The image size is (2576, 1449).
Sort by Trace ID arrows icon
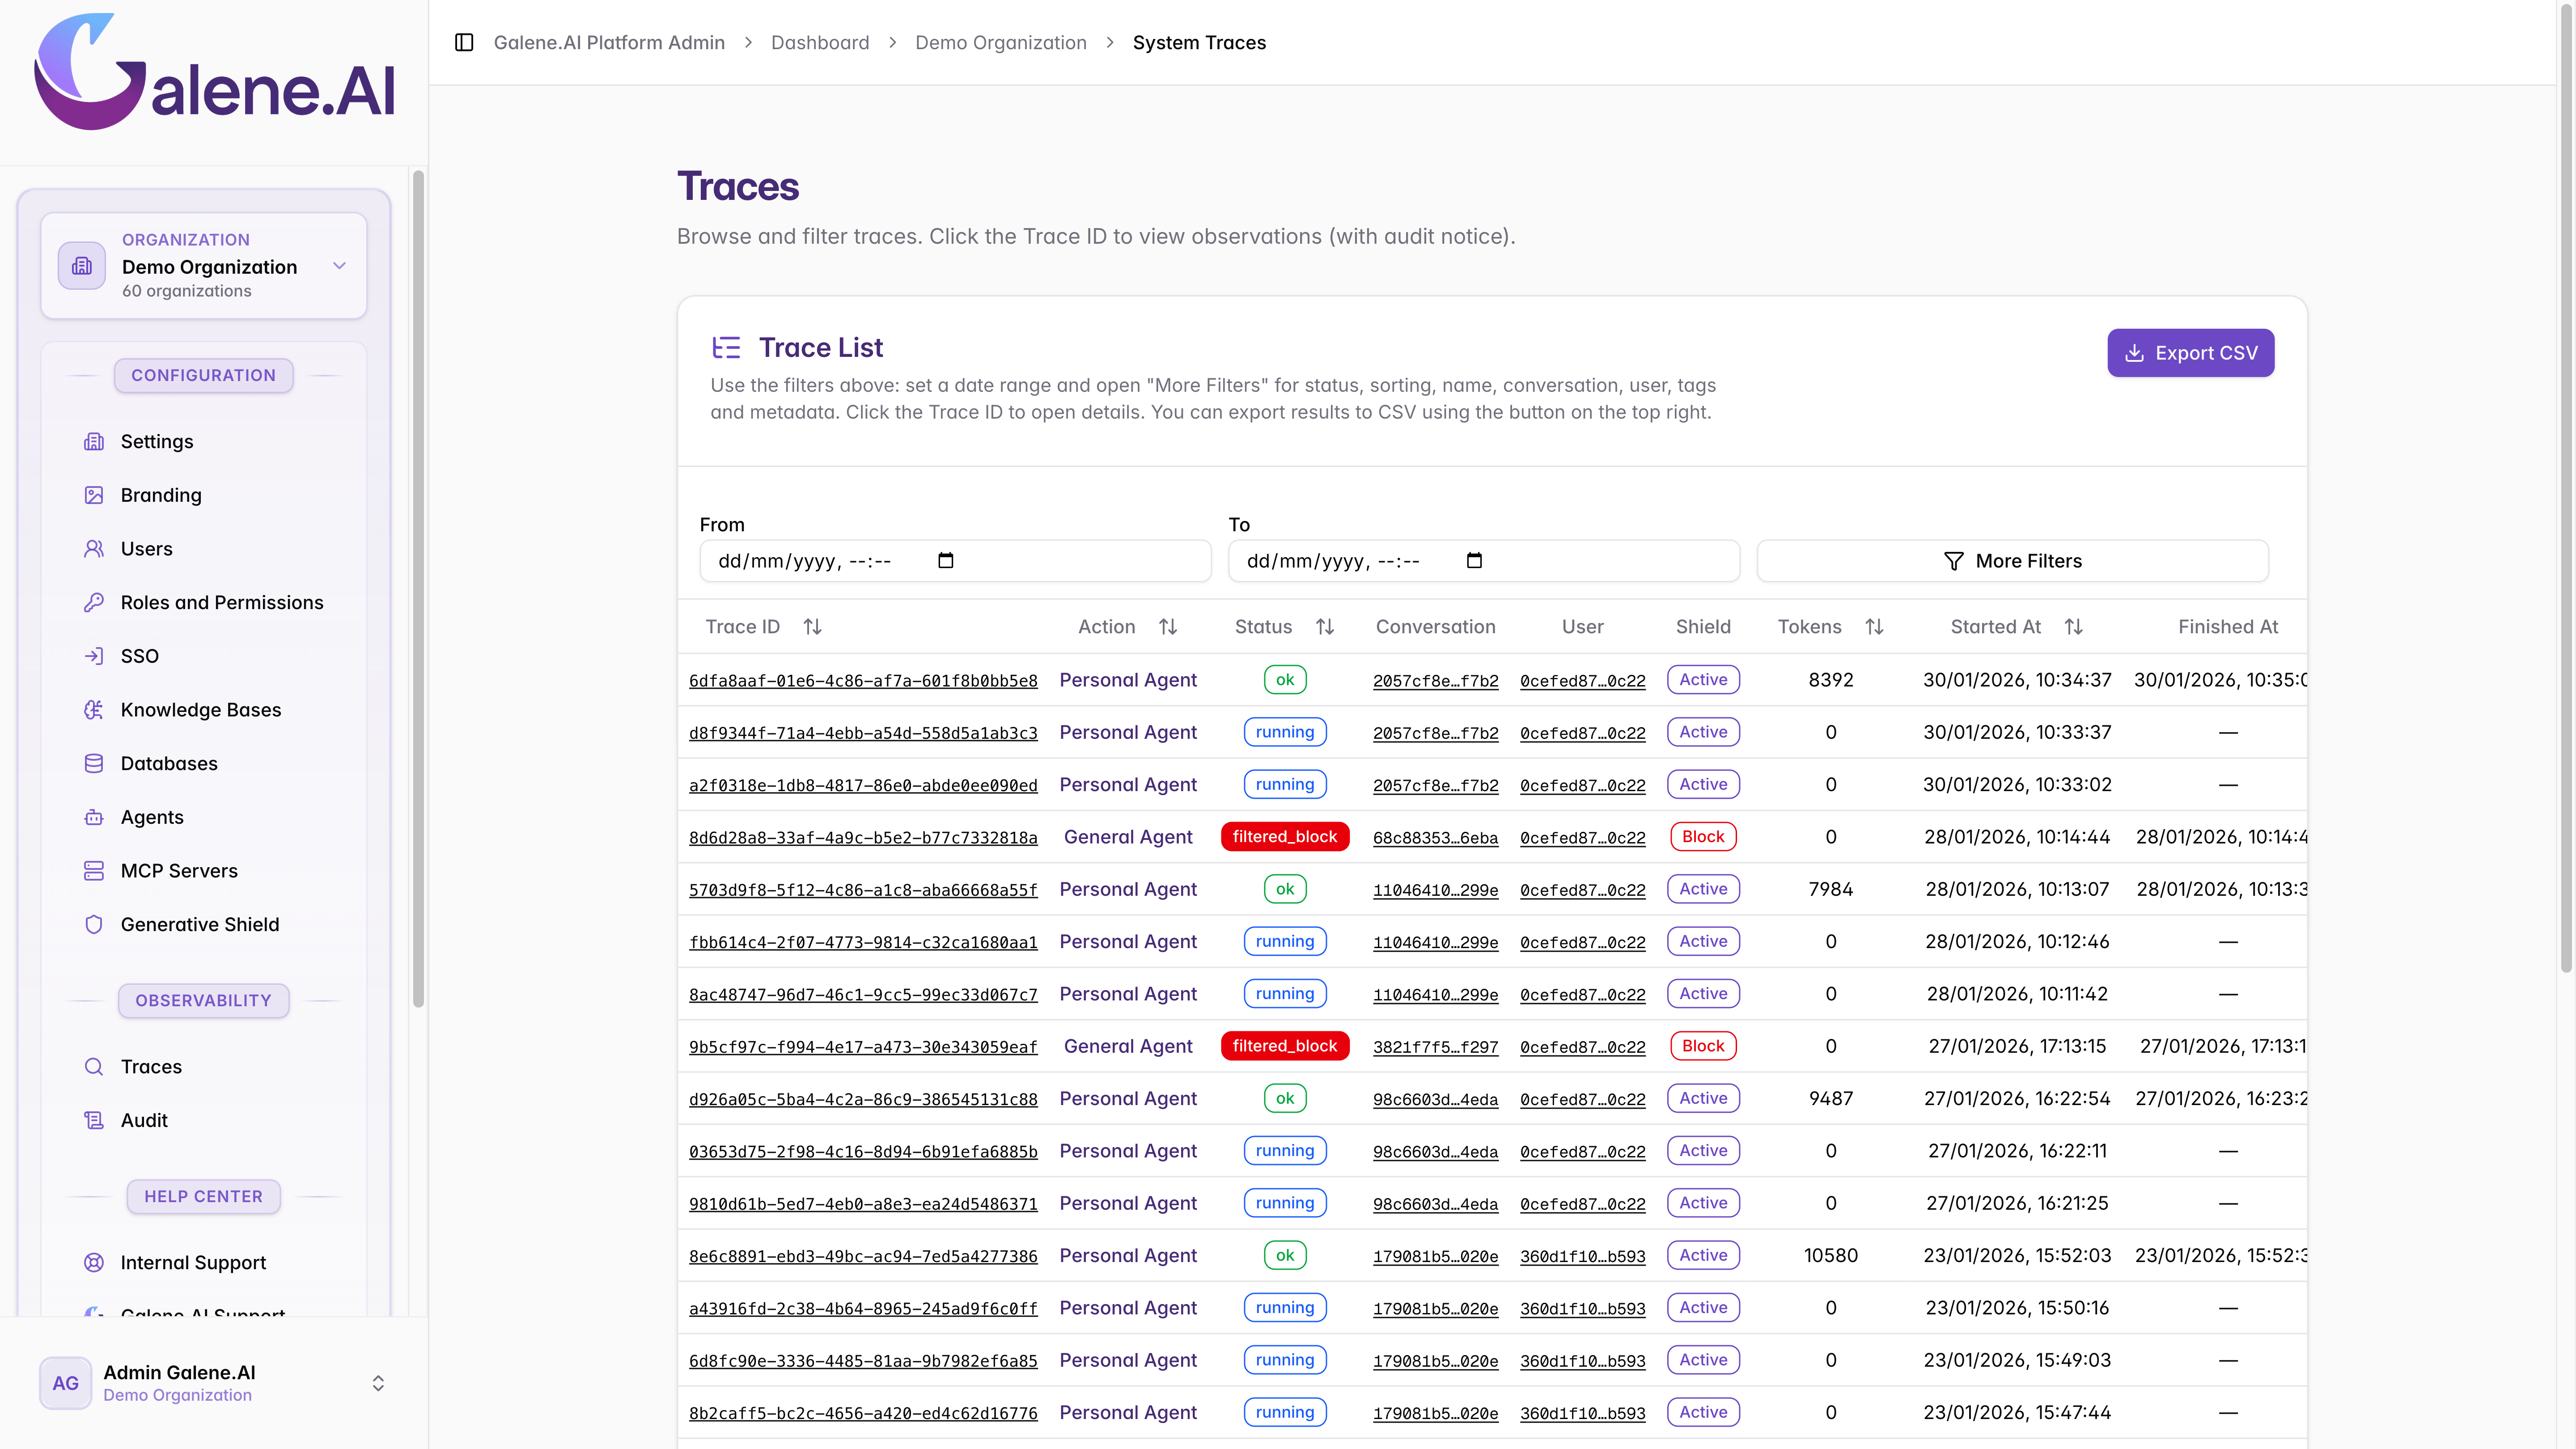pos(812,627)
